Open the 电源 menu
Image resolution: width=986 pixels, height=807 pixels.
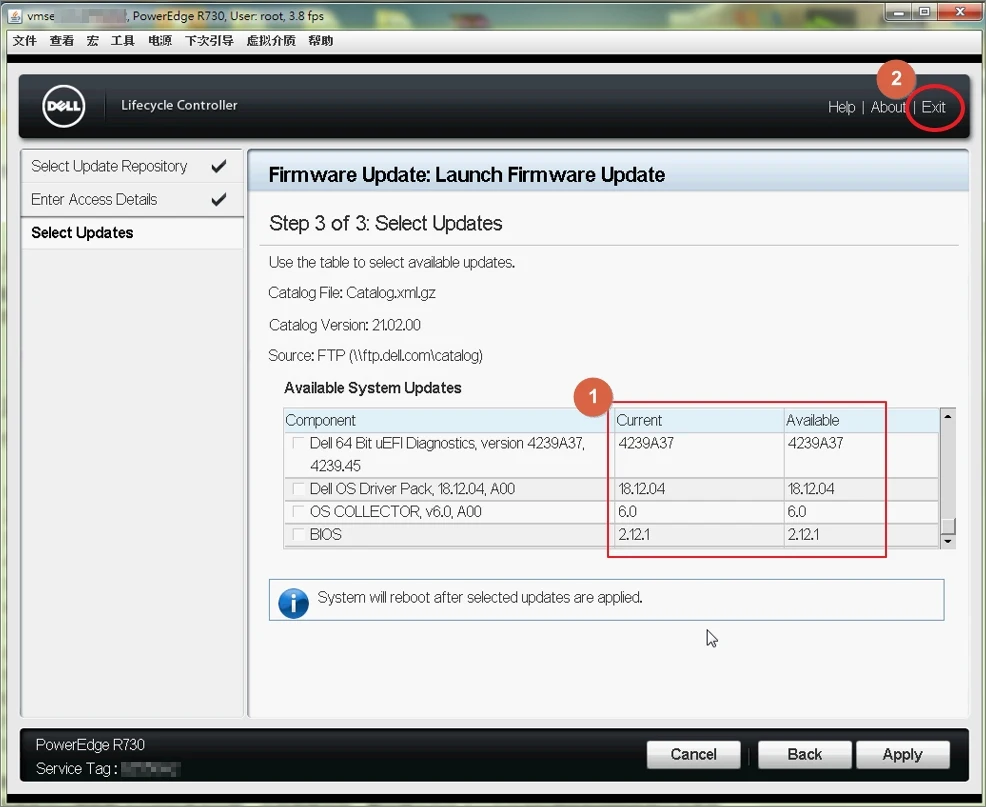coord(160,41)
